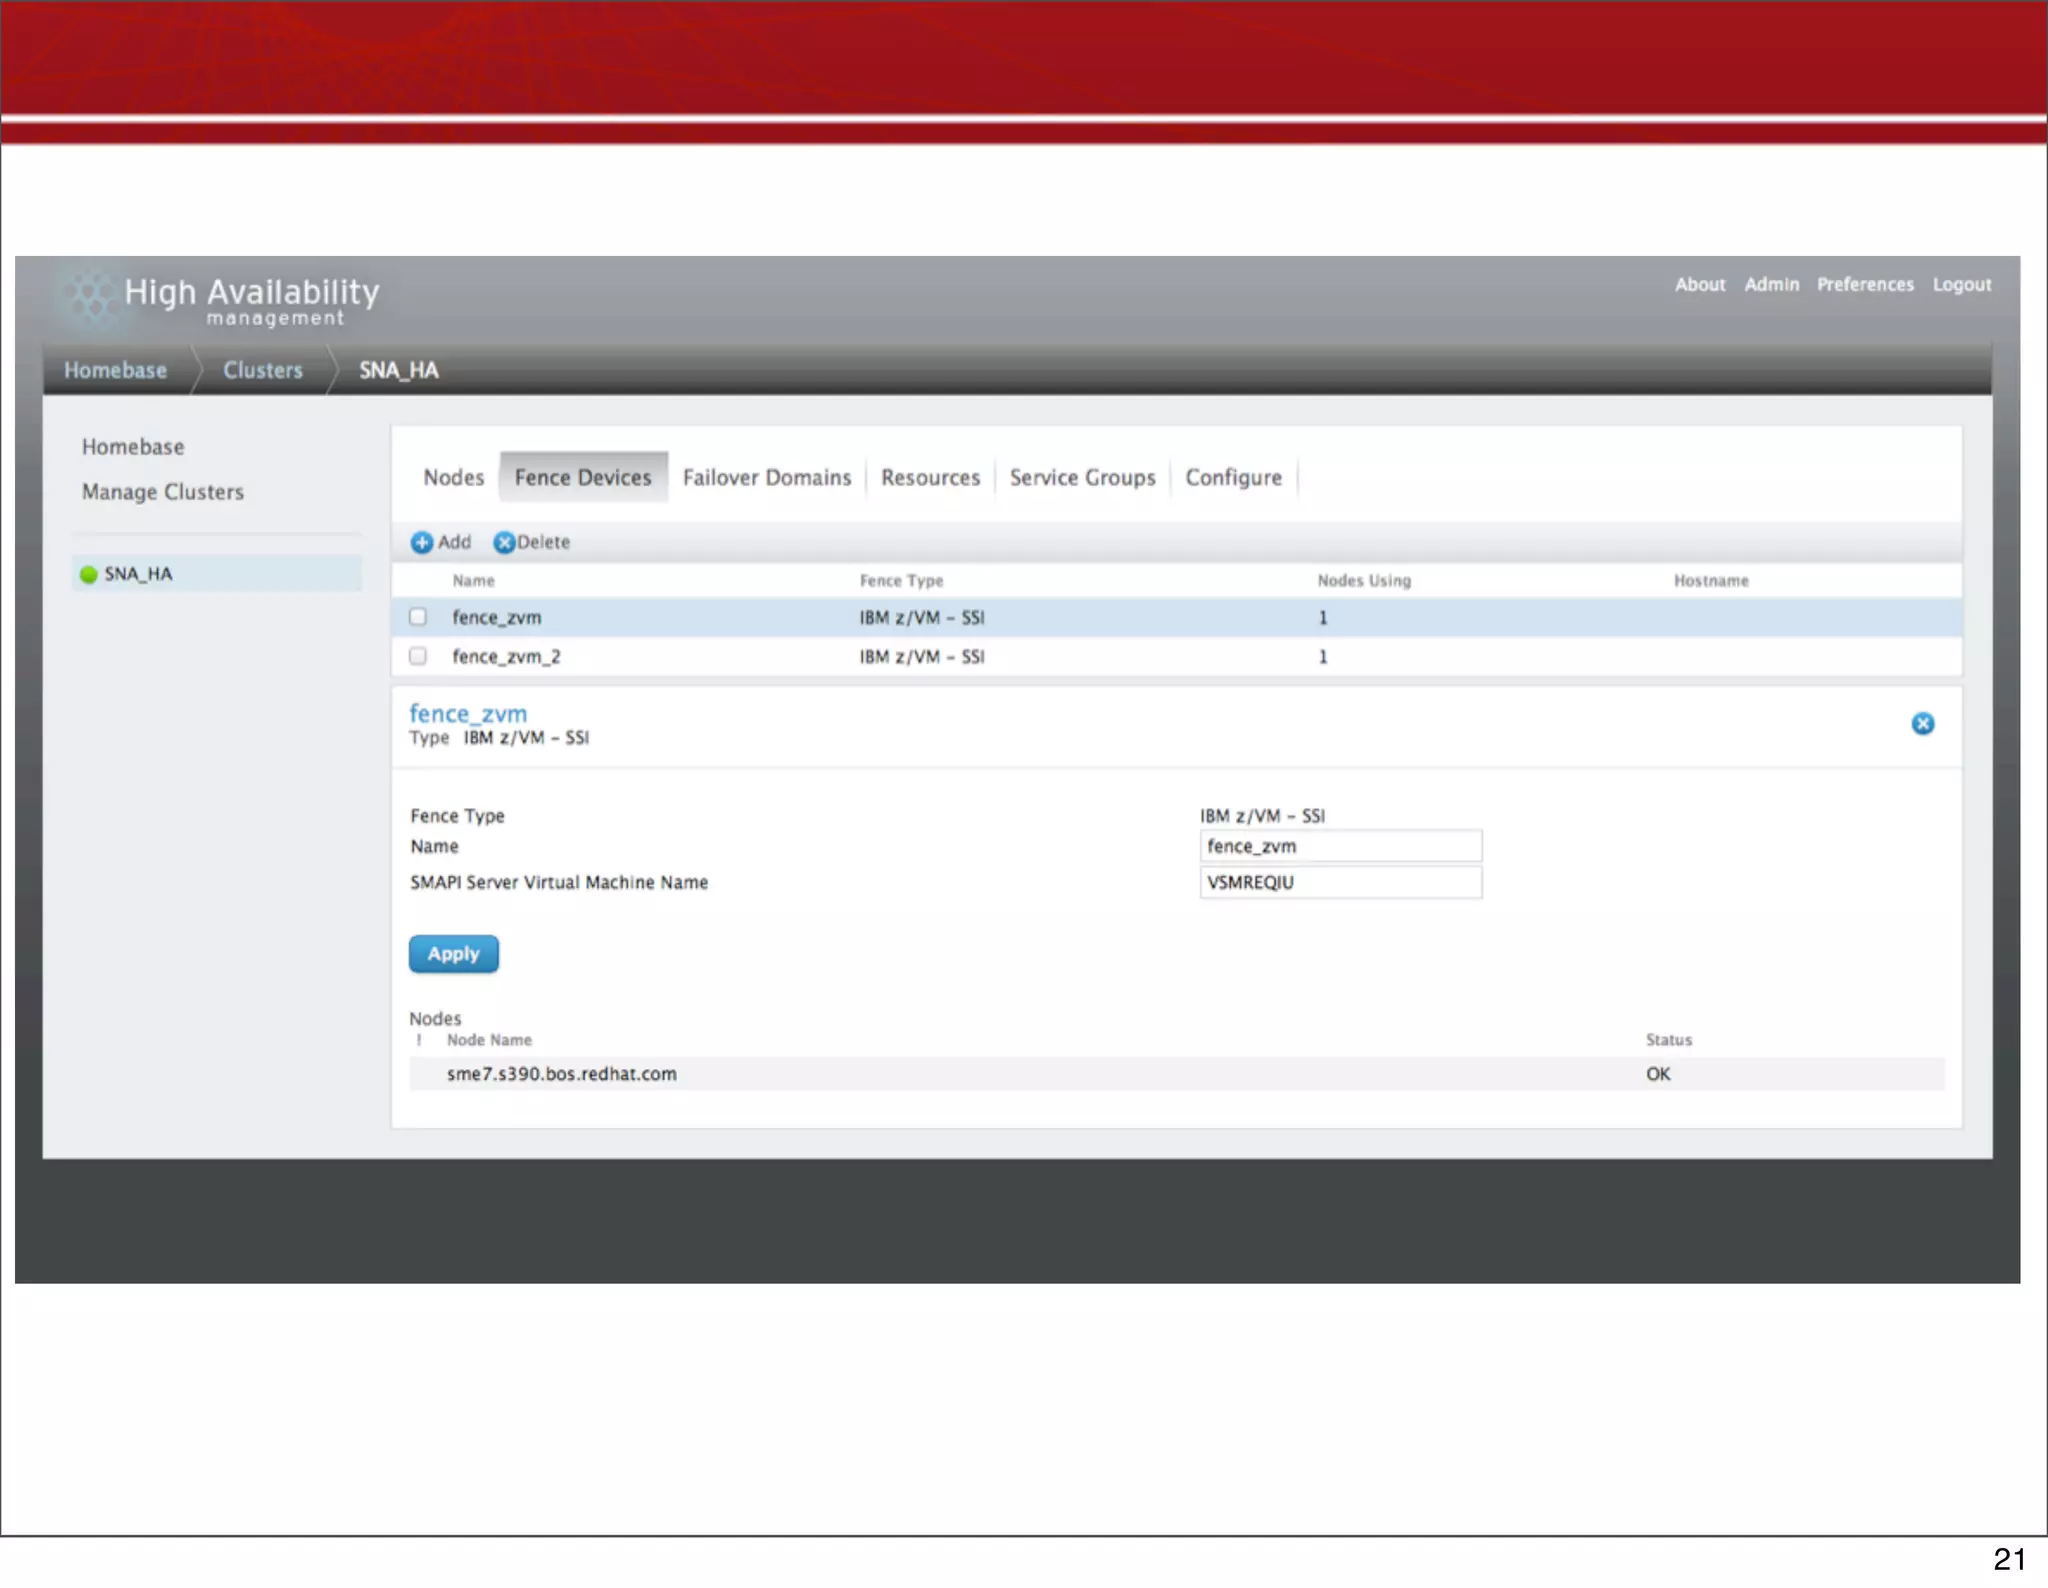Viewport: 2048px width, 1588px height.
Task: Check the fence_zvm_2 row checkbox
Action: [418, 656]
